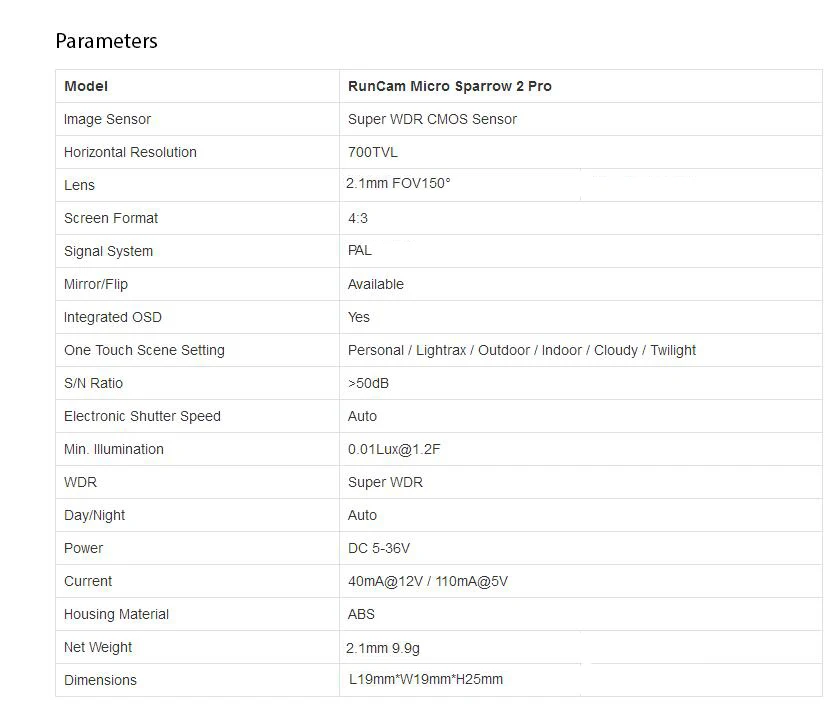Click the DC 5-36V power value
840x712 pixels.
(x=379, y=549)
